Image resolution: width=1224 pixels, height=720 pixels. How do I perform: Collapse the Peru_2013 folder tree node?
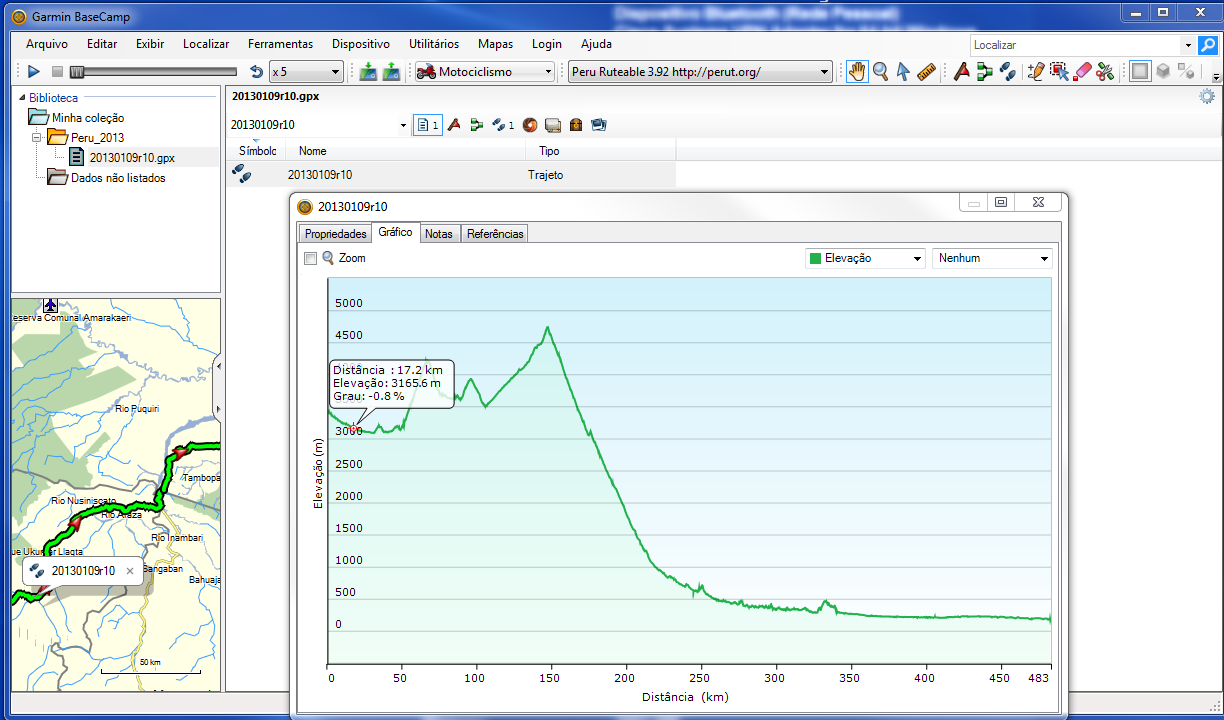coord(36,137)
